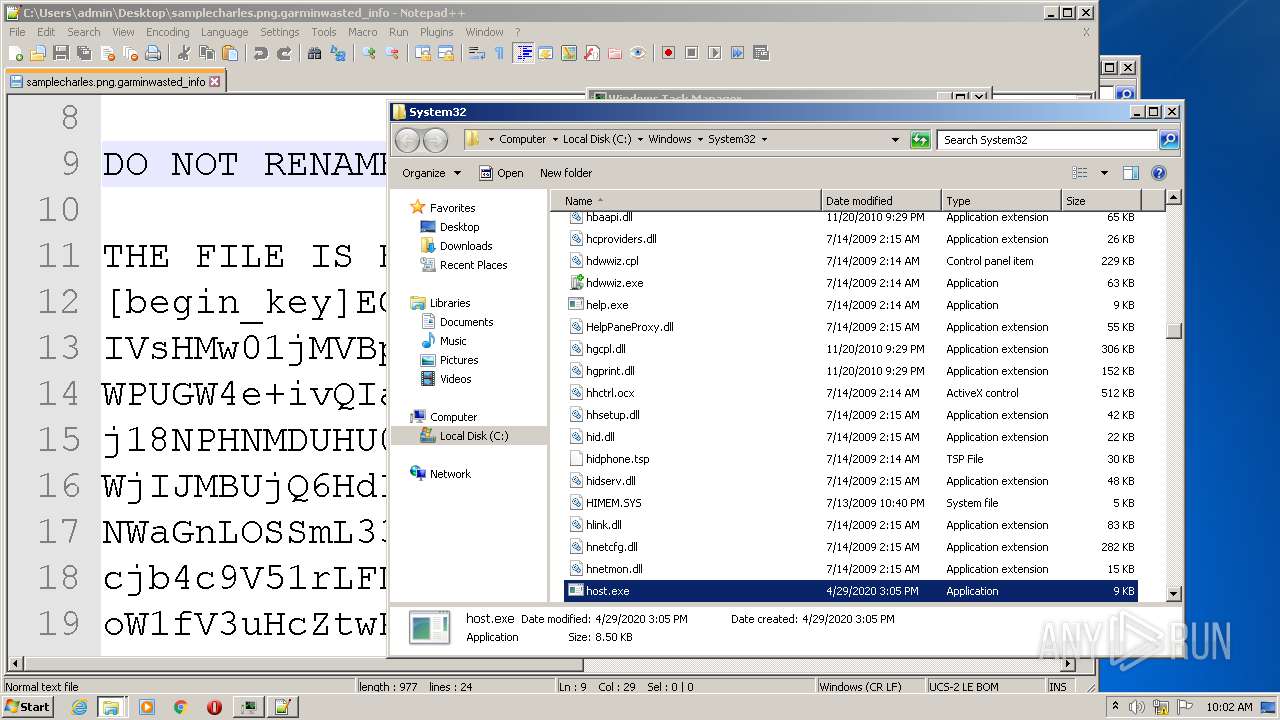Click the Search System32 input field
This screenshot has width=1280, height=720.
[x=1048, y=140]
